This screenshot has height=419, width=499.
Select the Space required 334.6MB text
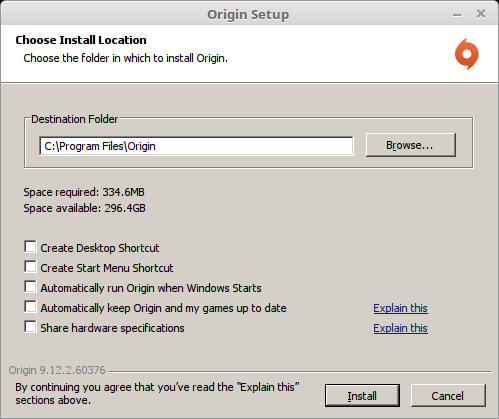84,192
